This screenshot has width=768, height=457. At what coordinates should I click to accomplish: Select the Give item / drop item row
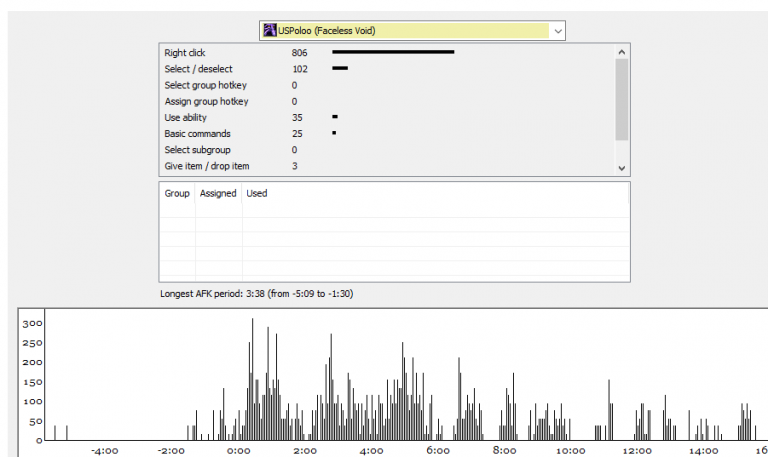pos(387,166)
